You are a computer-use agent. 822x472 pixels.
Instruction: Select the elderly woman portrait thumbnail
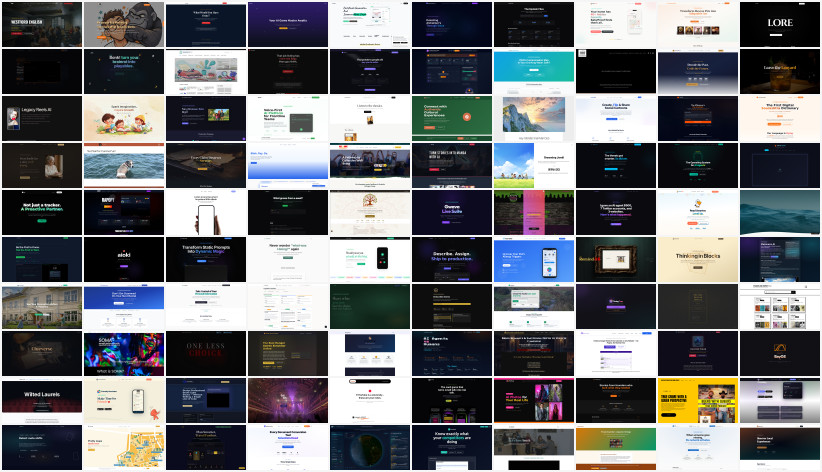[42, 165]
